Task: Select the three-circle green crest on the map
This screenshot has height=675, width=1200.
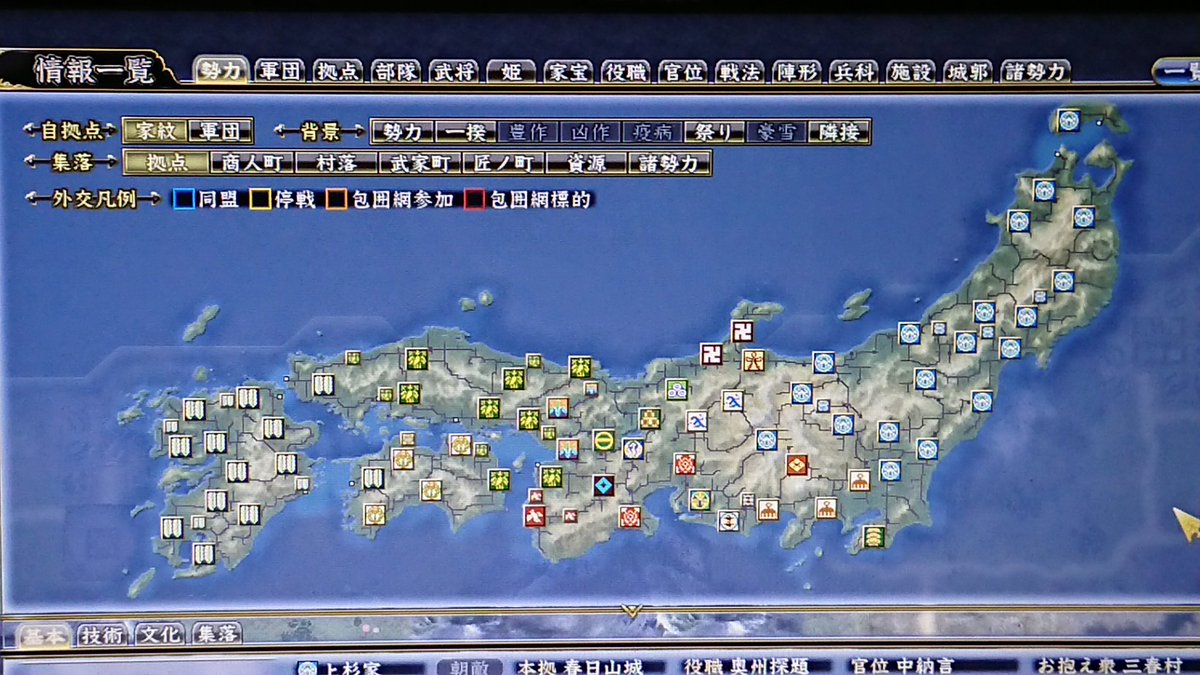Action: point(677,389)
